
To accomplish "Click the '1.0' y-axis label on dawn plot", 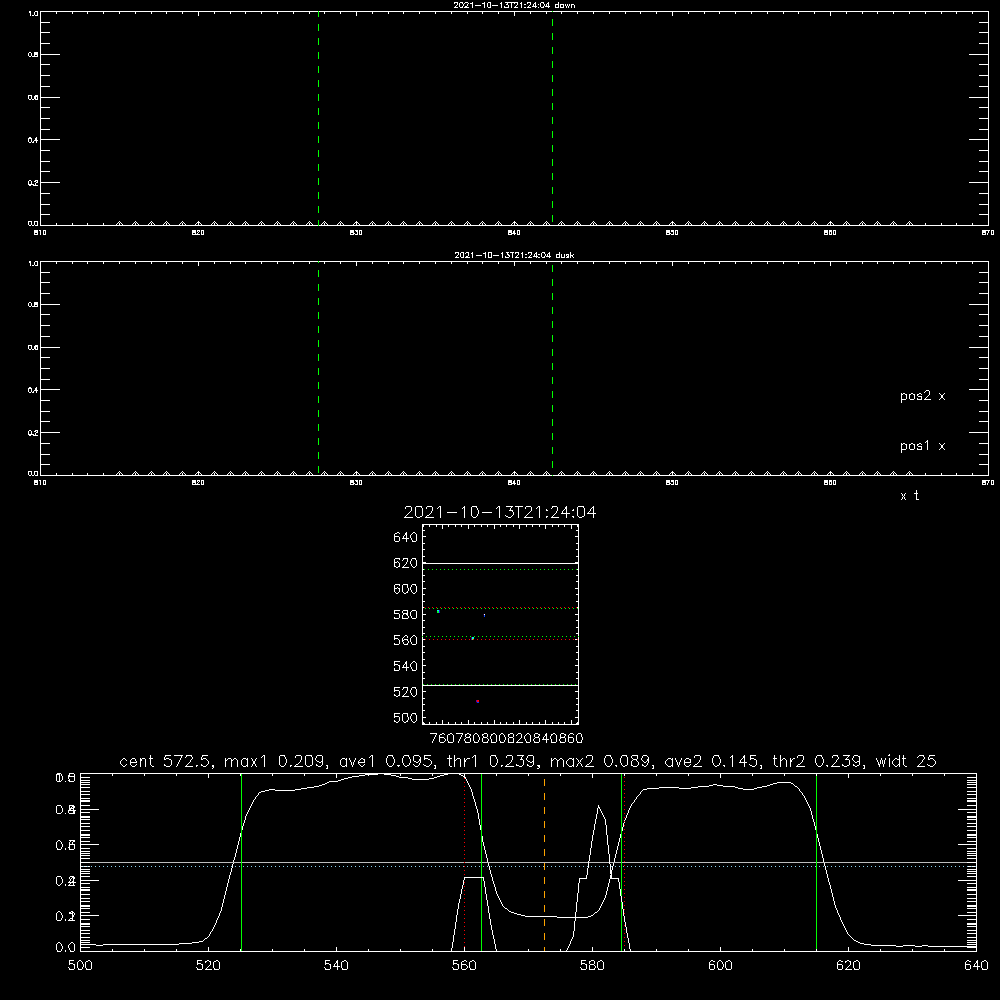I will tap(33, 13).
